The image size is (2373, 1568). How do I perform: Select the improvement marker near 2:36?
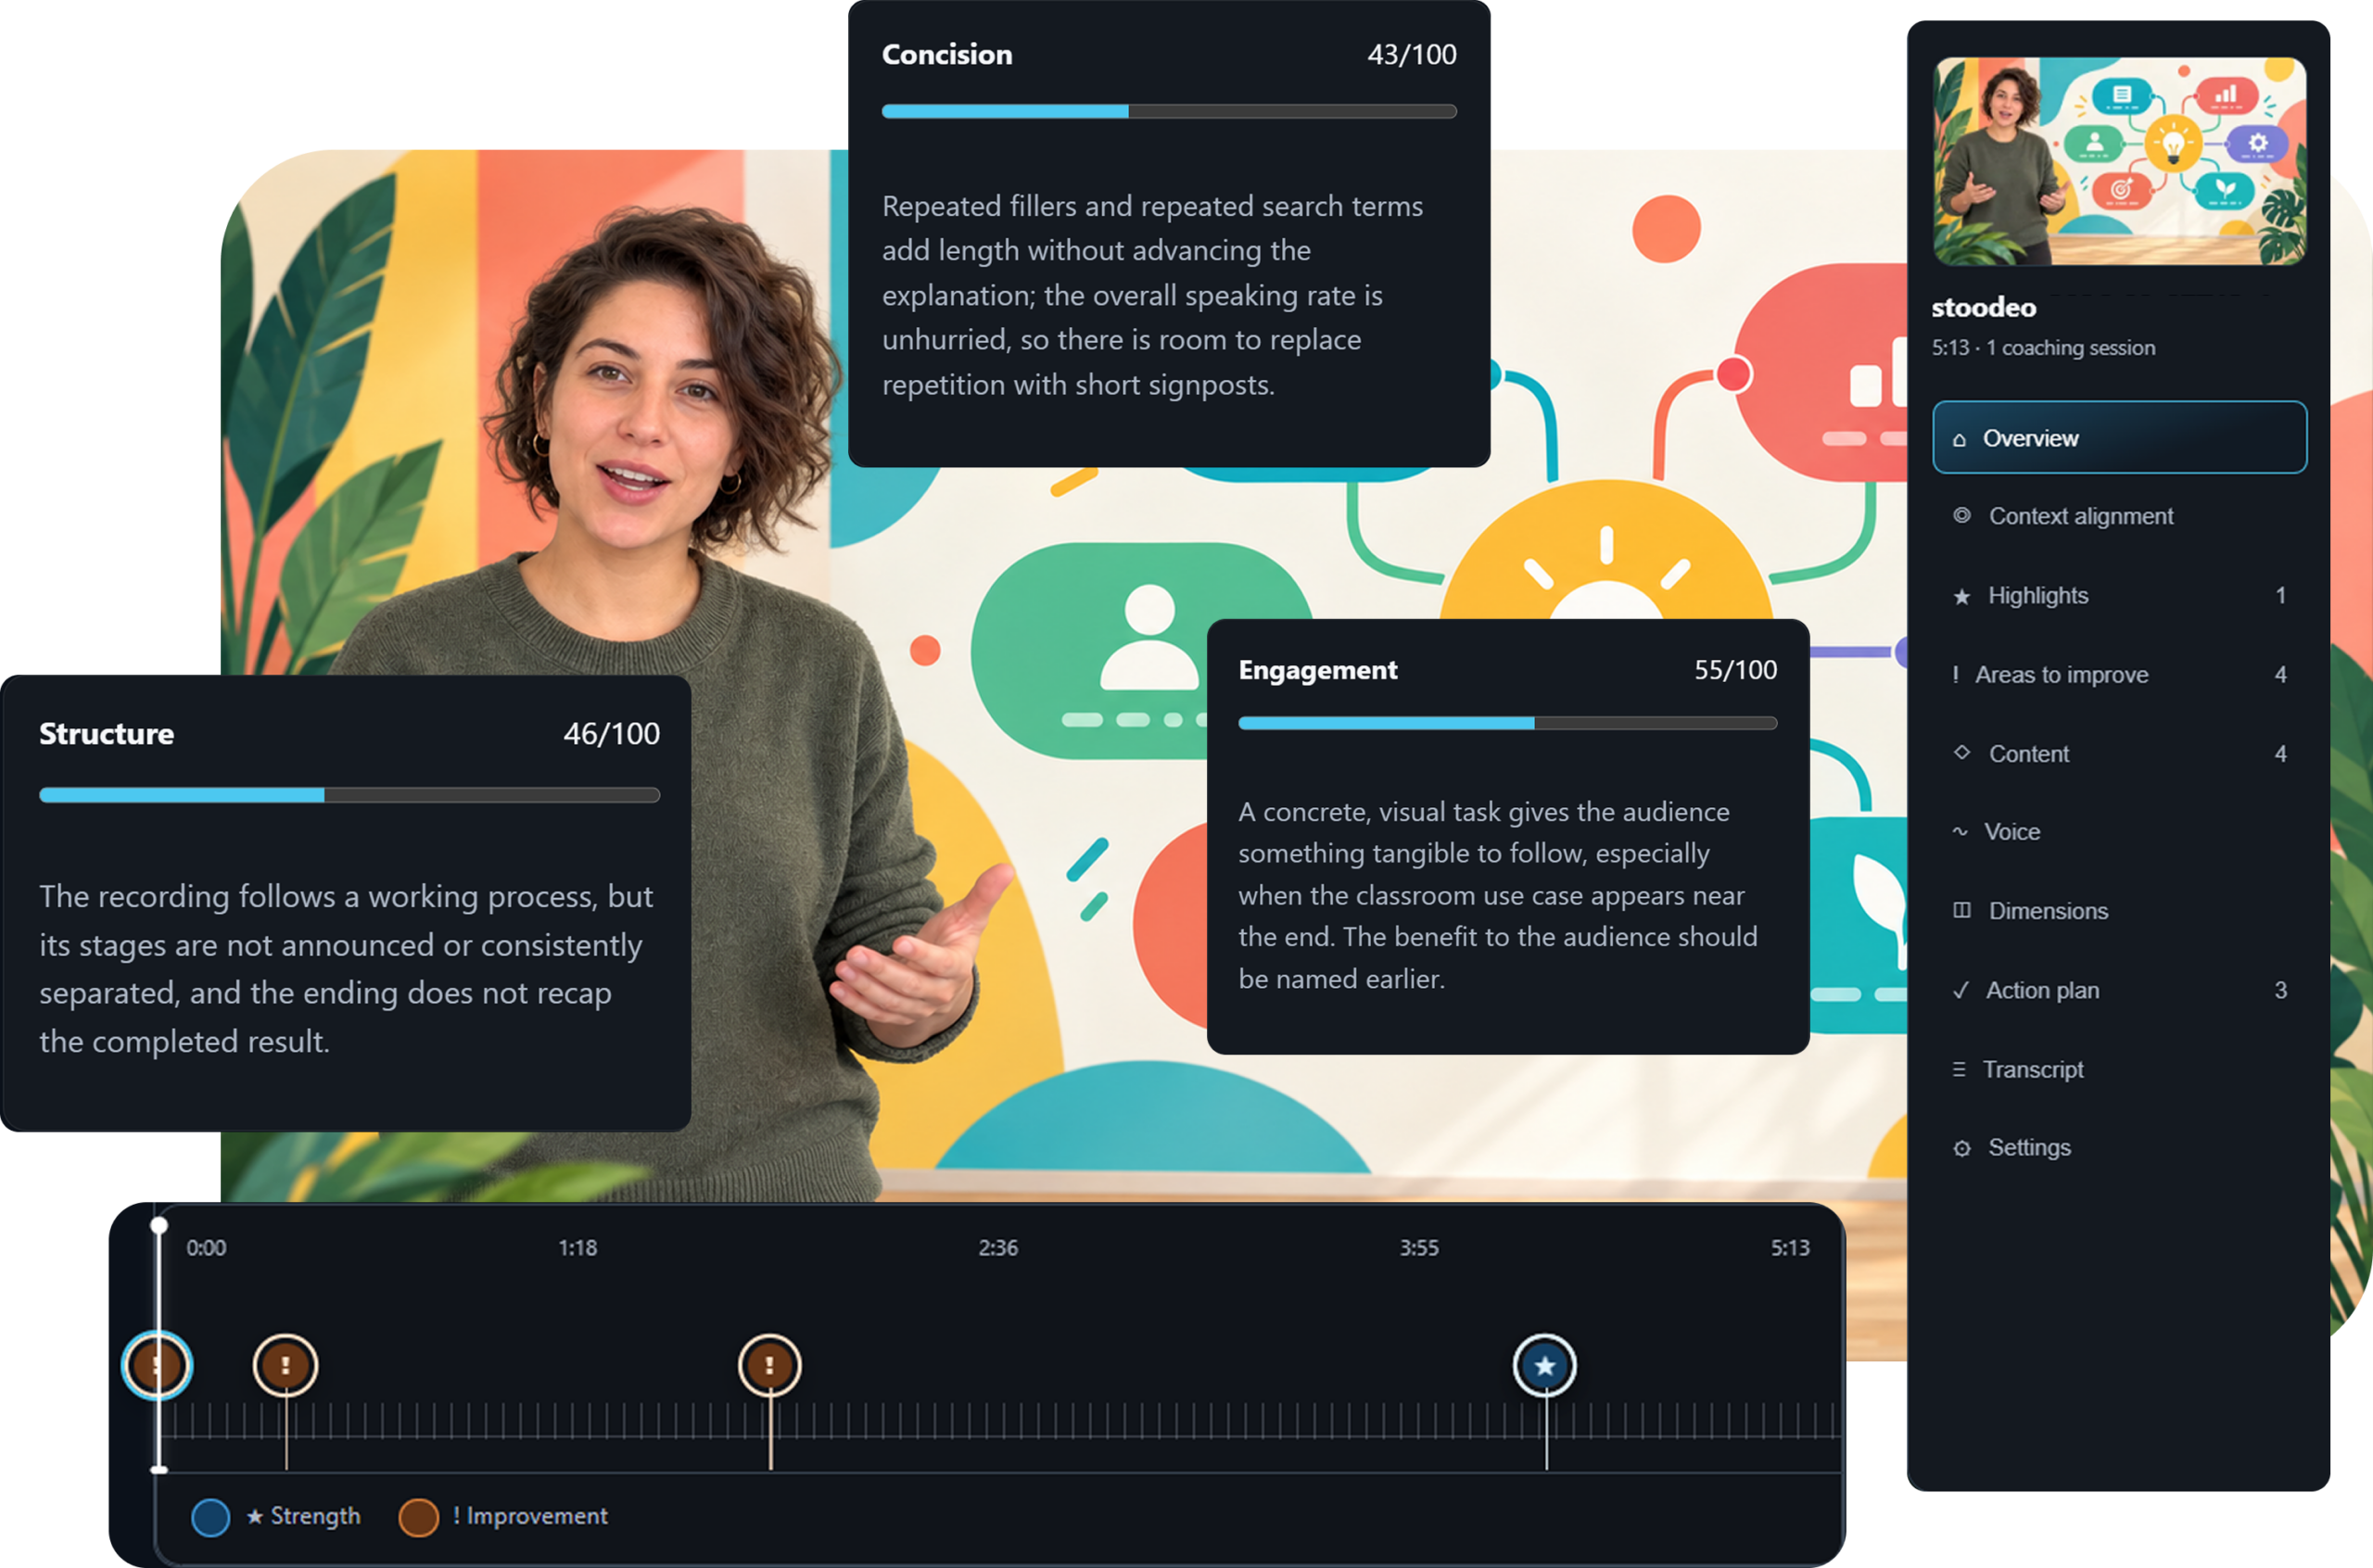769,1366
